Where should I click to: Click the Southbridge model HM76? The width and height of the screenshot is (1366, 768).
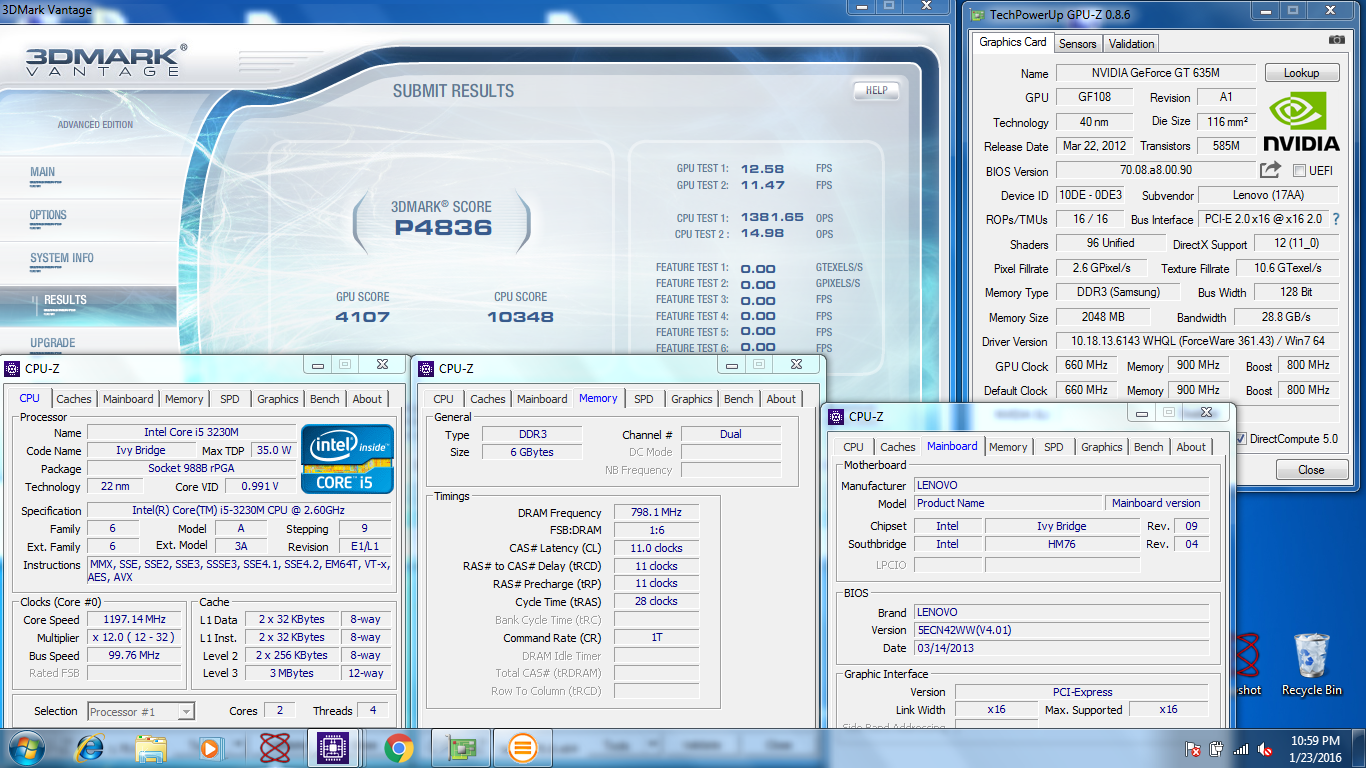click(x=1062, y=544)
